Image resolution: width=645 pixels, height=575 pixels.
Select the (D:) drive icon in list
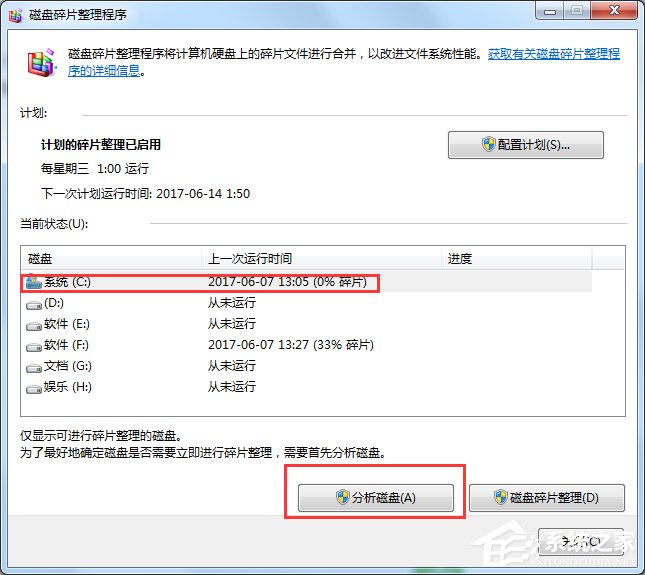click(33, 303)
